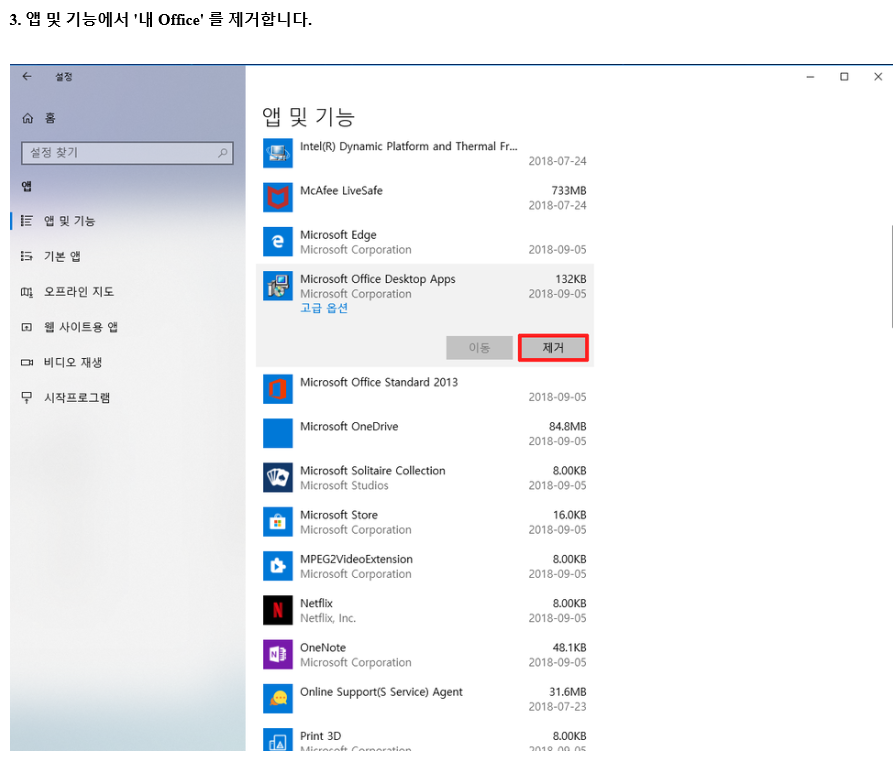Select the OneNote entry name

(323, 647)
